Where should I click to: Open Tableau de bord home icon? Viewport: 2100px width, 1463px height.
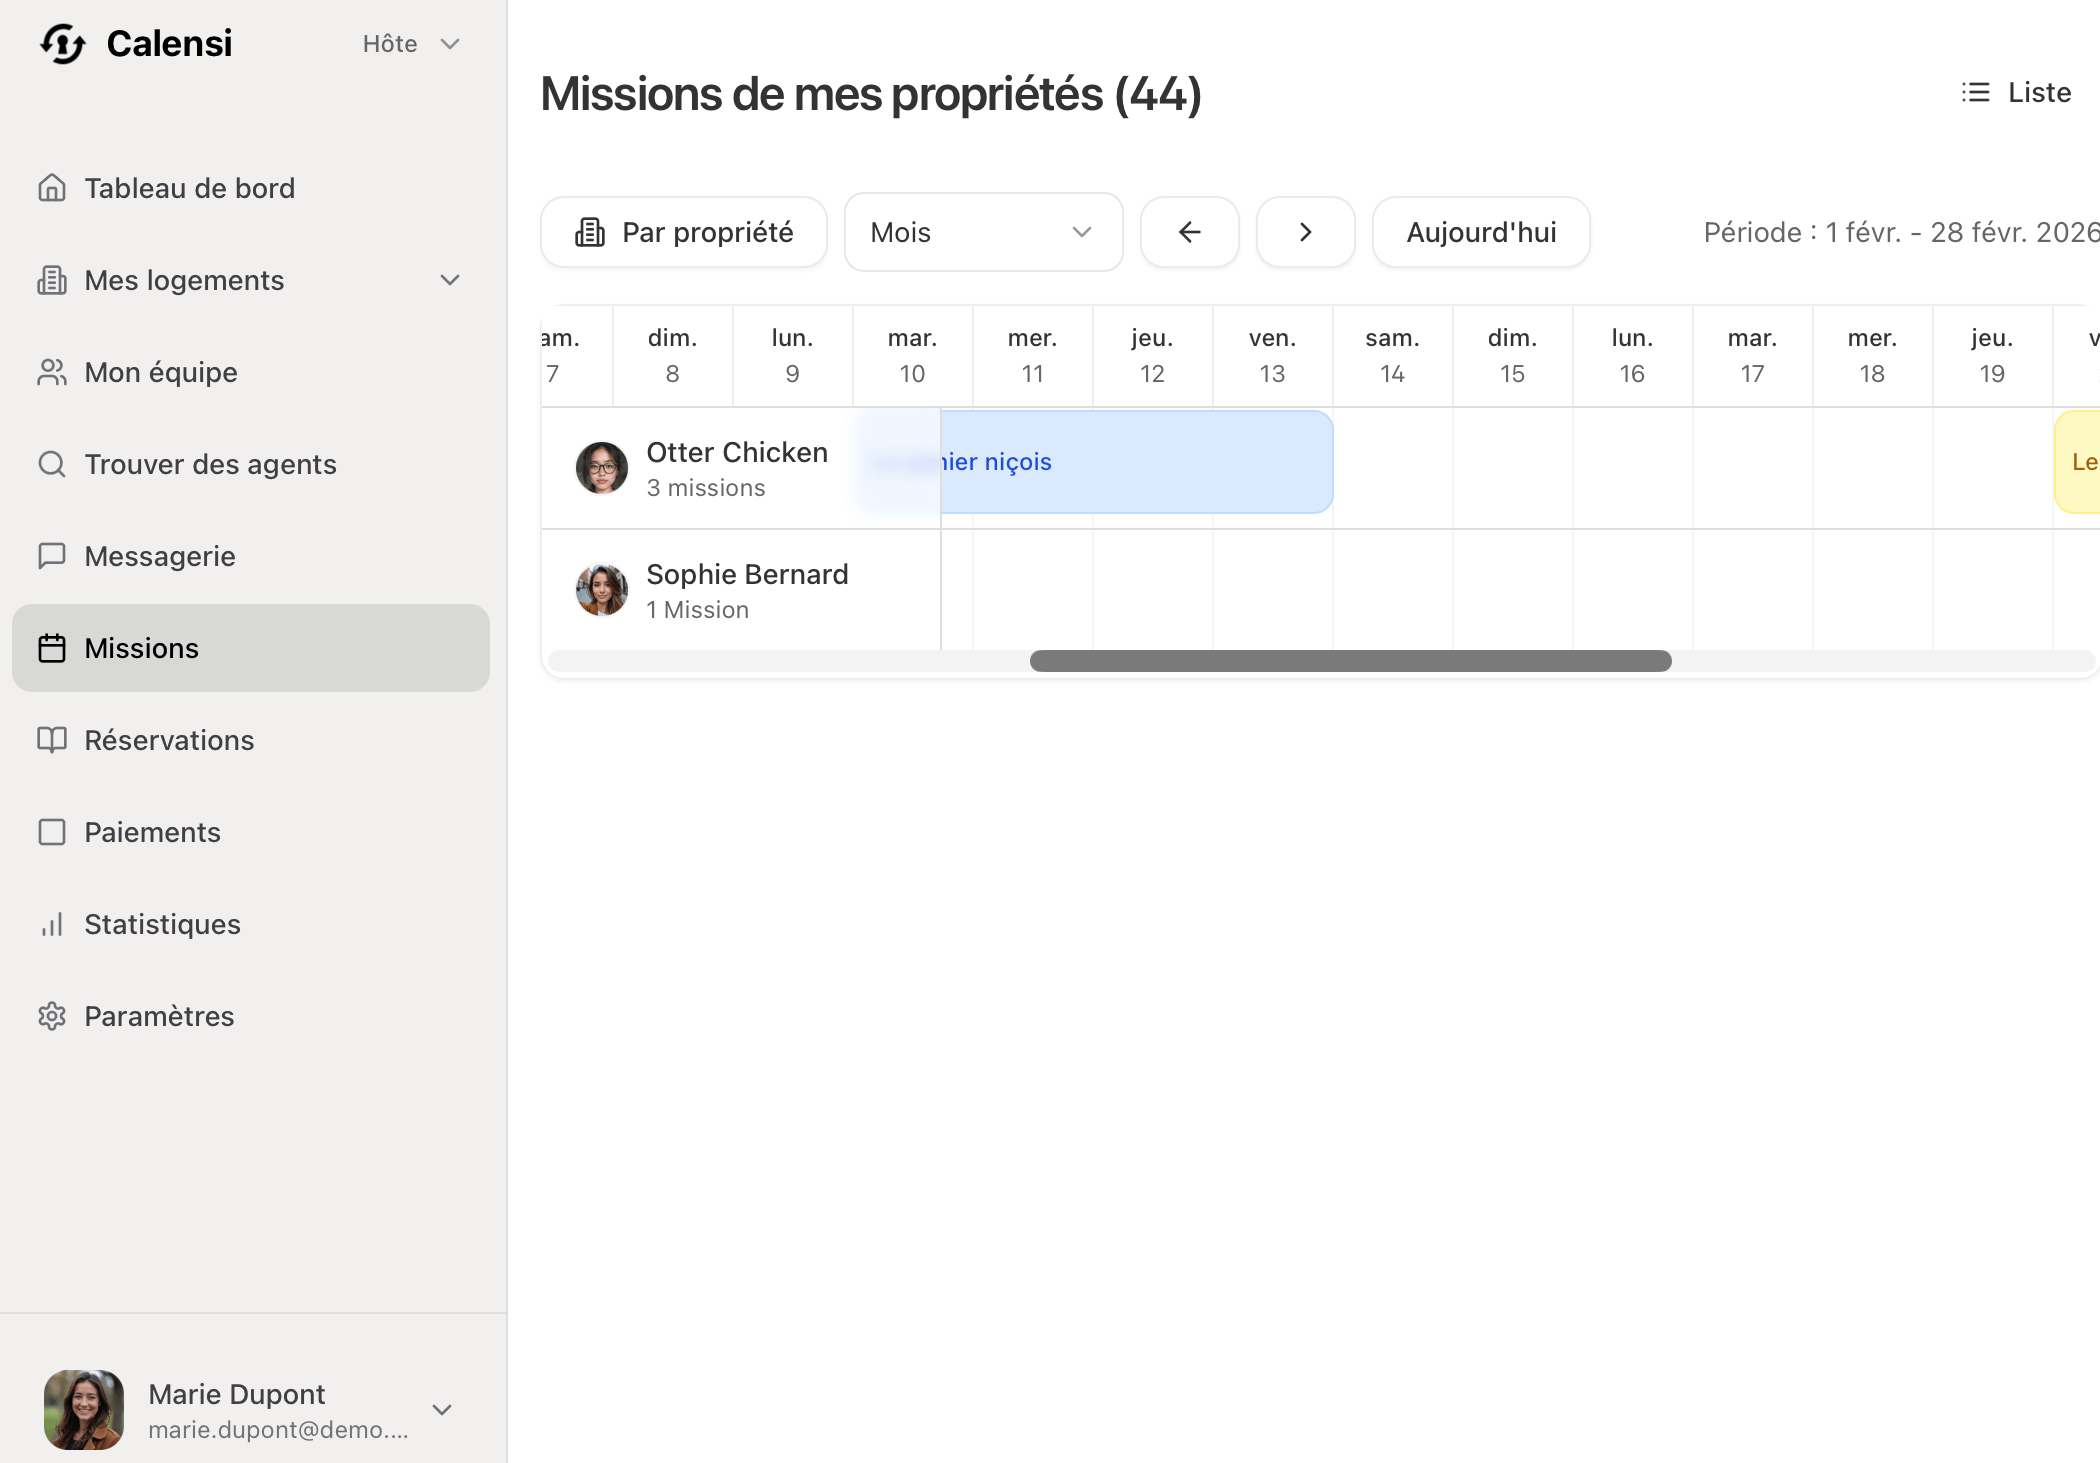(x=52, y=188)
